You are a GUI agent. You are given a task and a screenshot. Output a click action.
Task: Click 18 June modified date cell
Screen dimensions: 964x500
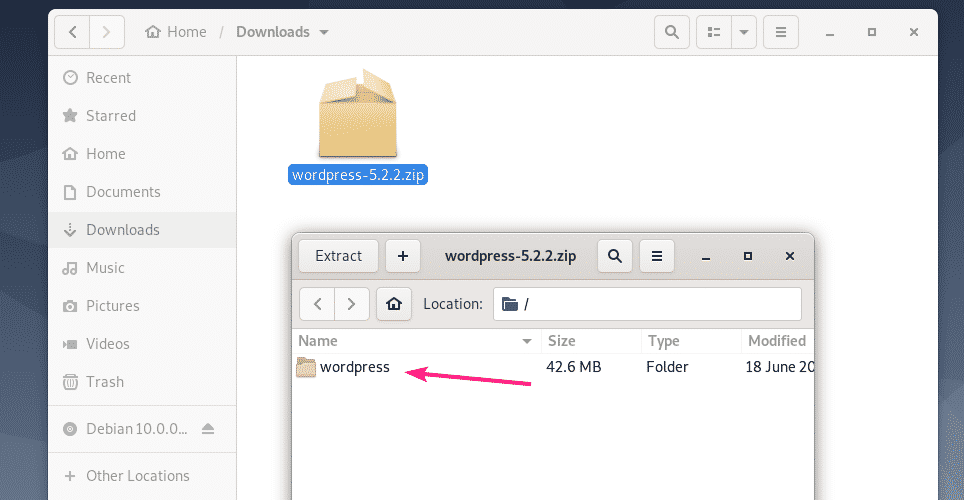click(x=779, y=367)
